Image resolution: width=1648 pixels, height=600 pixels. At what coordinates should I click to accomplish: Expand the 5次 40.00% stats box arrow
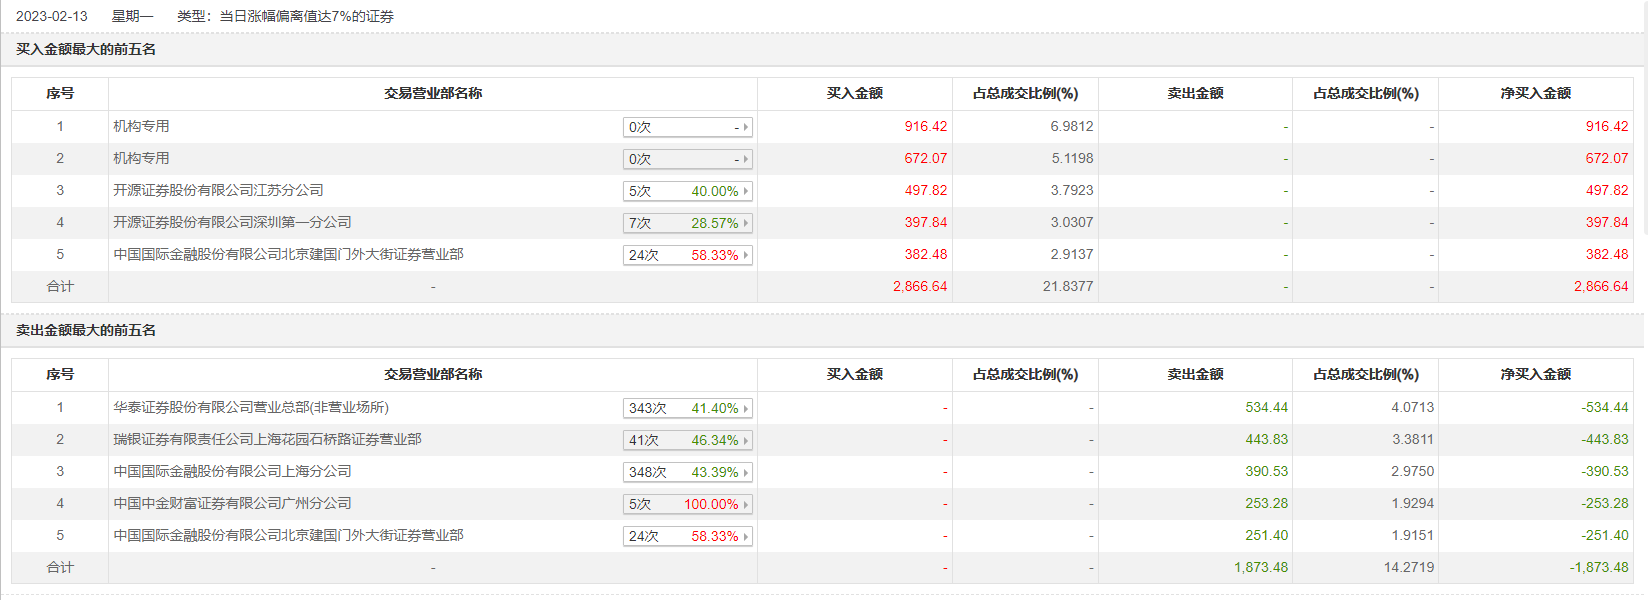[746, 191]
